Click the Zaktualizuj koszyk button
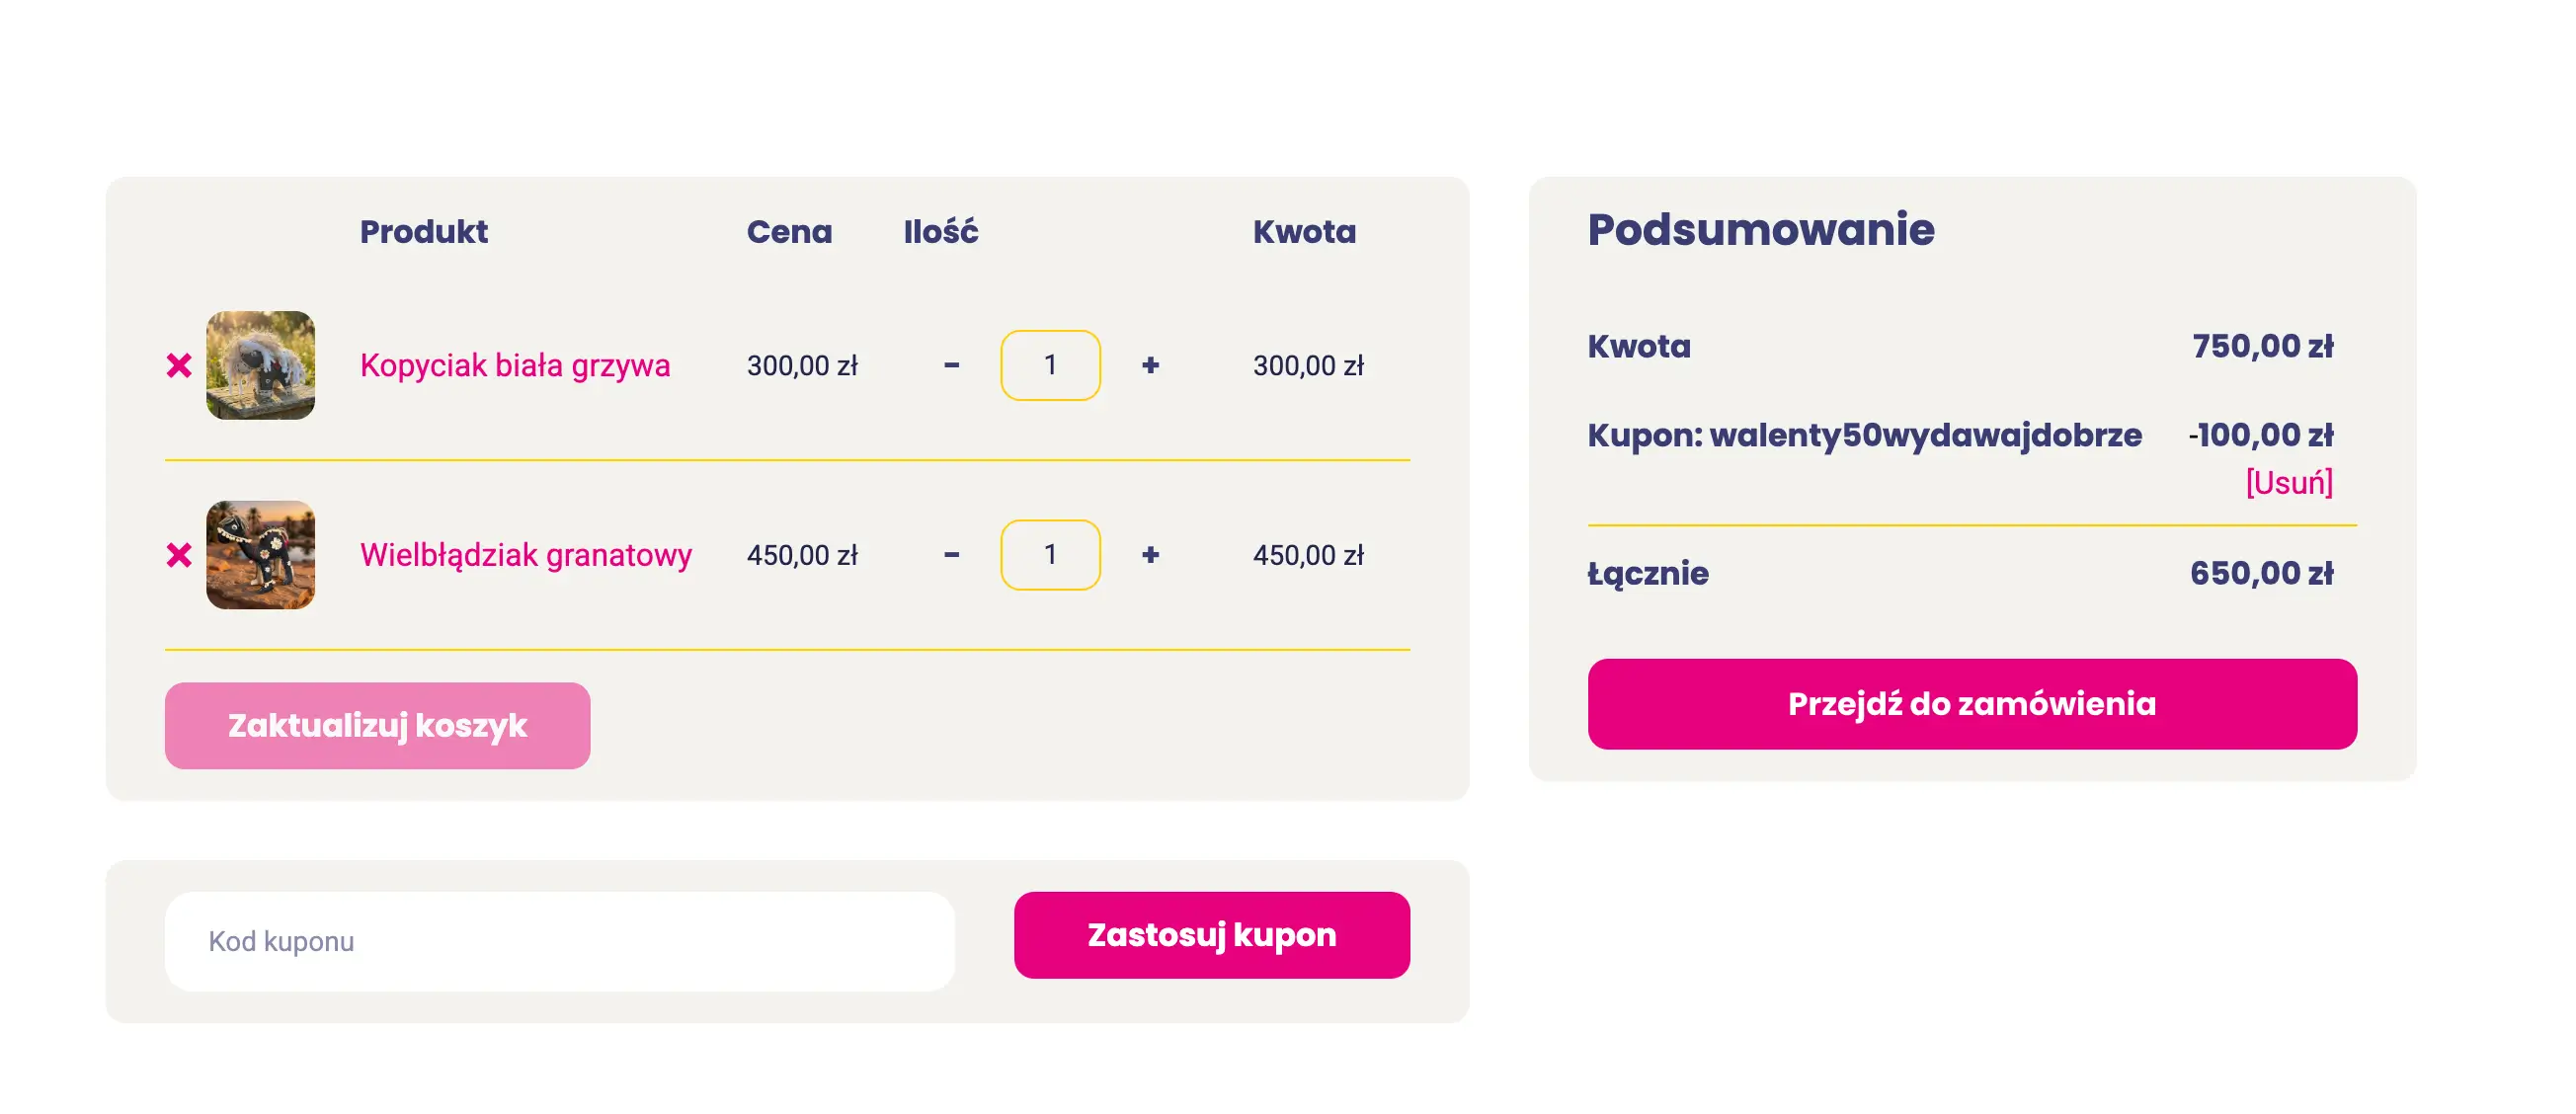The height and width of the screenshot is (1114, 2576). [377, 724]
